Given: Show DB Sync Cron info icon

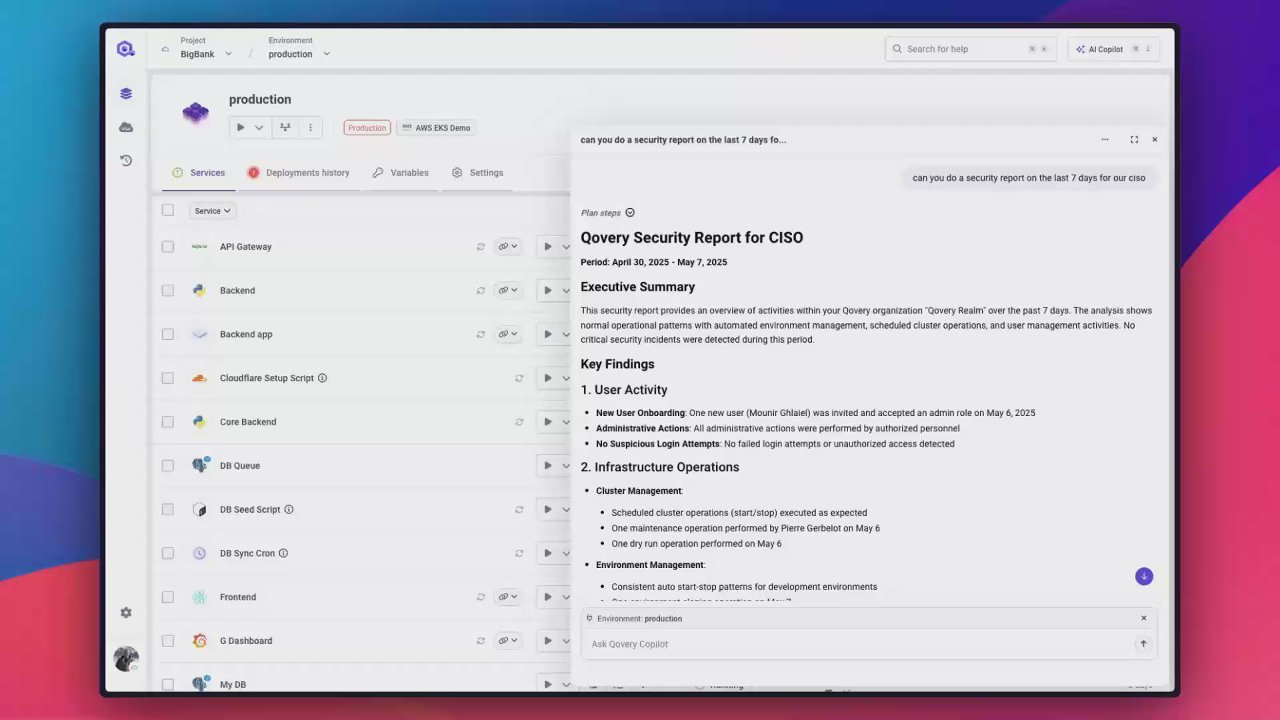Looking at the screenshot, I should pos(283,553).
